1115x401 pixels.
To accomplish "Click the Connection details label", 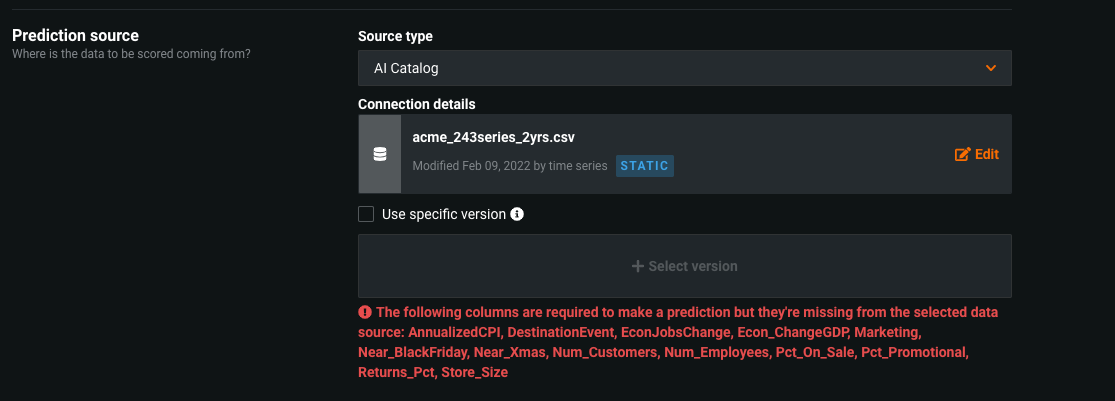I will tap(416, 104).
